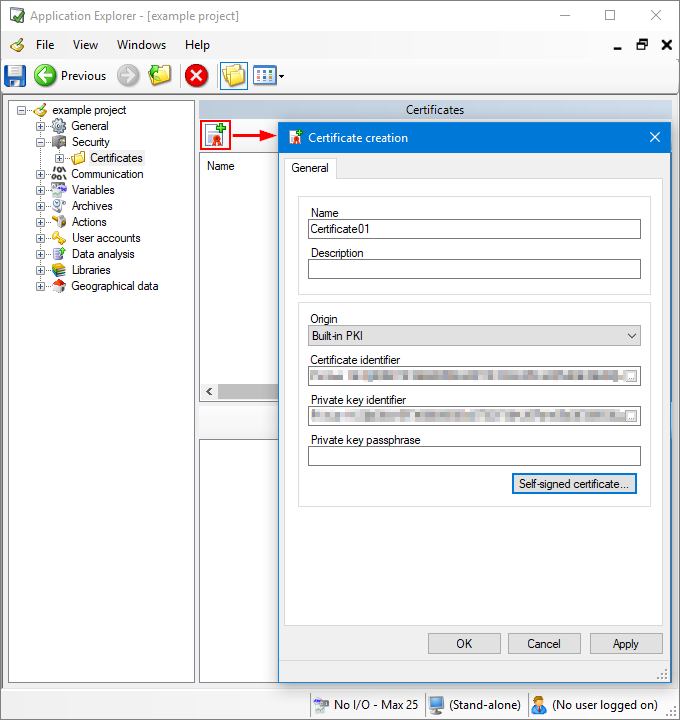Expand the Variables tree node
This screenshot has width=680, height=720.
[x=41, y=190]
